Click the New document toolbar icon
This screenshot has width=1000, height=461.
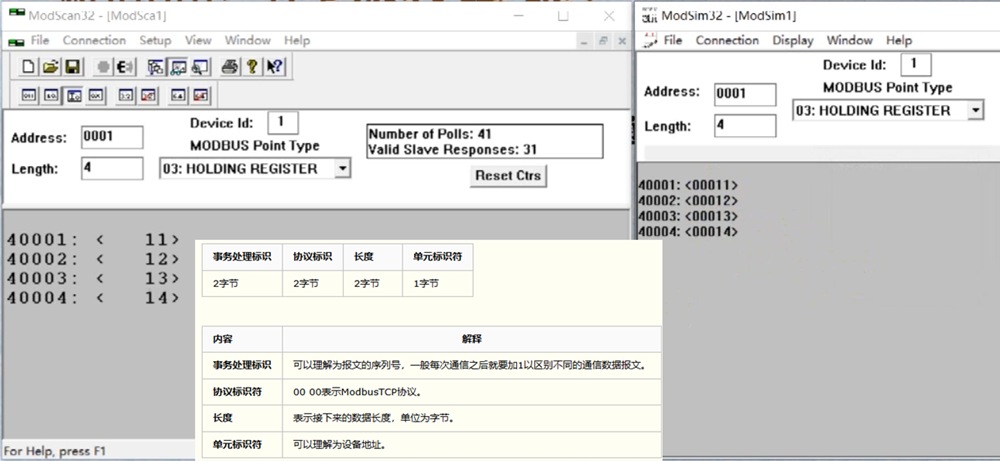tap(28, 67)
